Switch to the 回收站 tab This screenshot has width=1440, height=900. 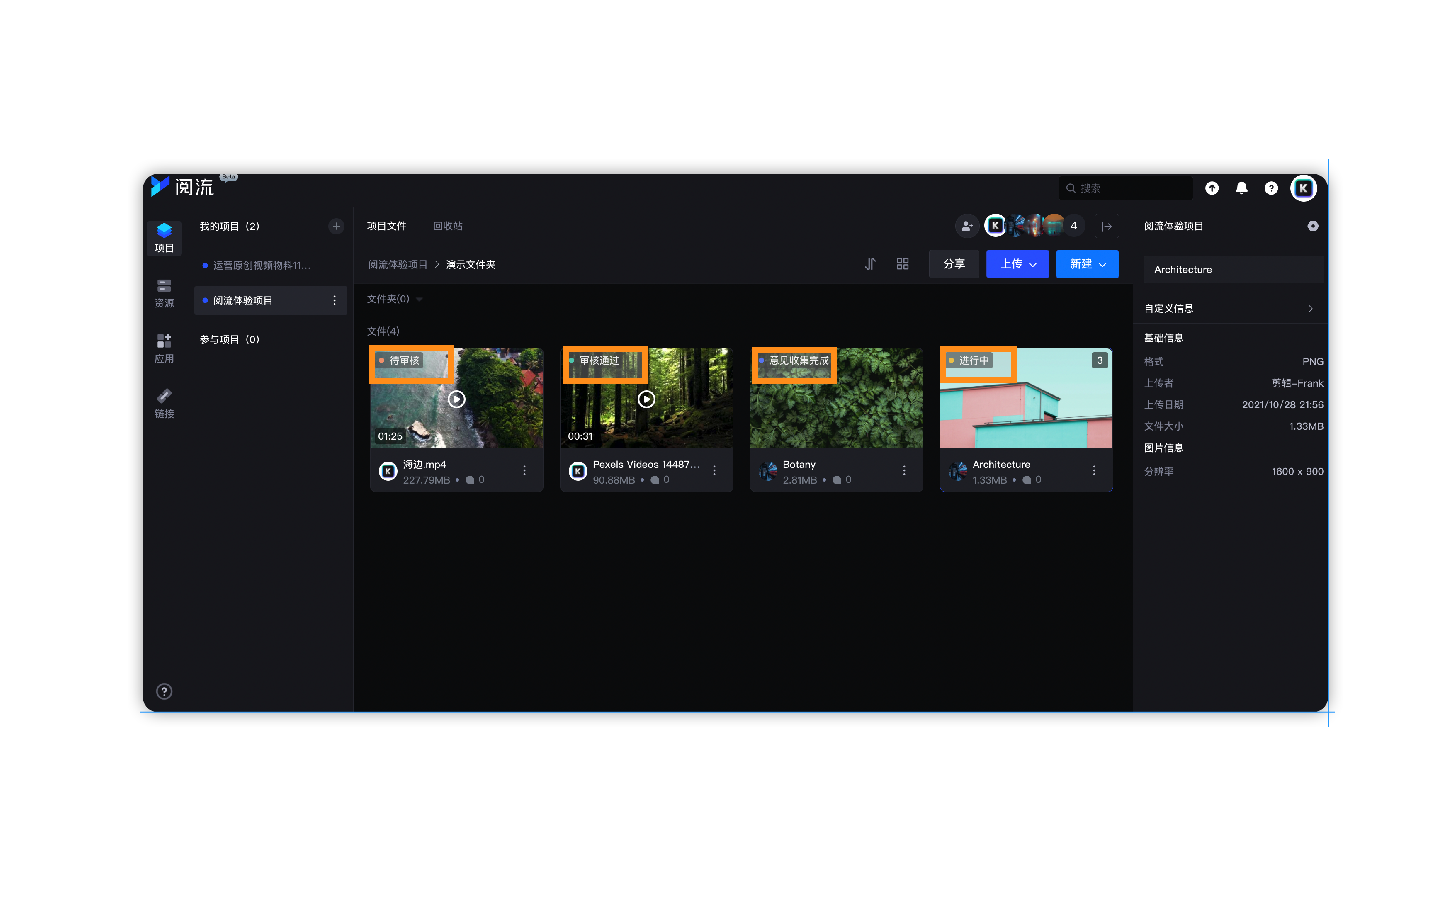pos(448,226)
